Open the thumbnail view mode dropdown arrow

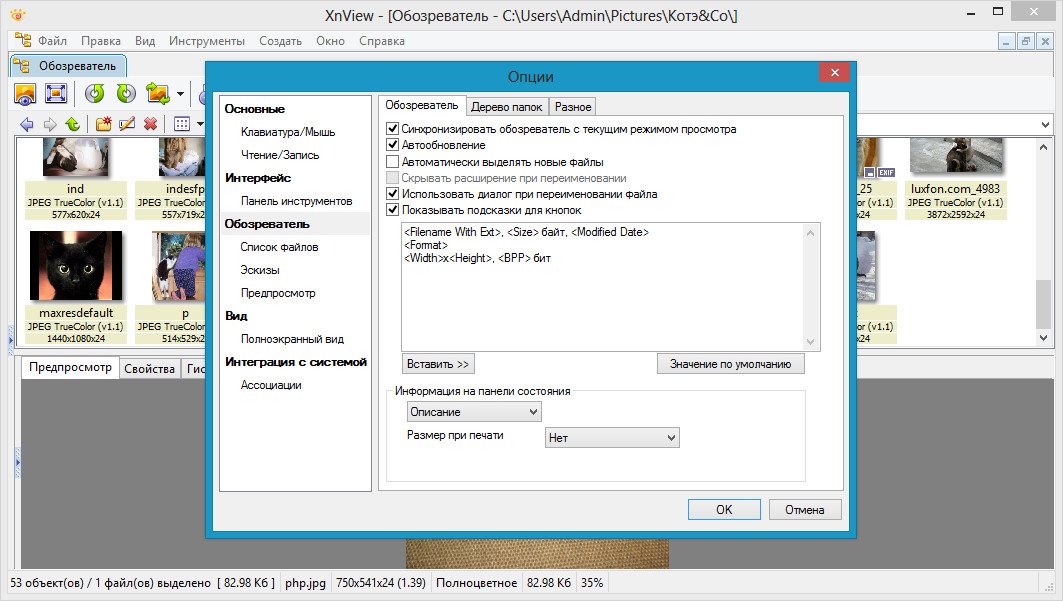pos(199,124)
